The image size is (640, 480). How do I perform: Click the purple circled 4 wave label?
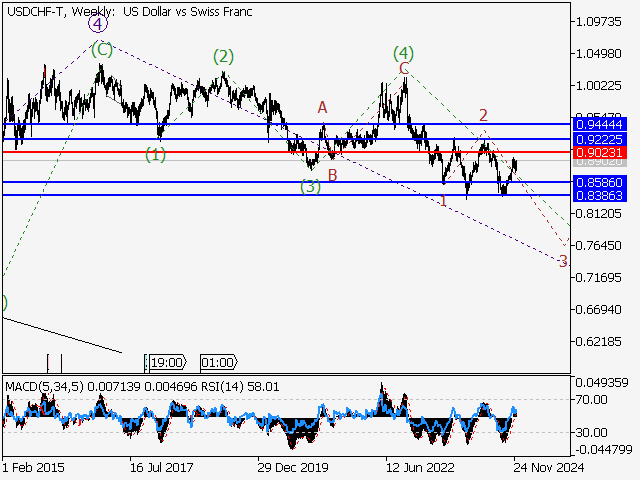(x=97, y=24)
